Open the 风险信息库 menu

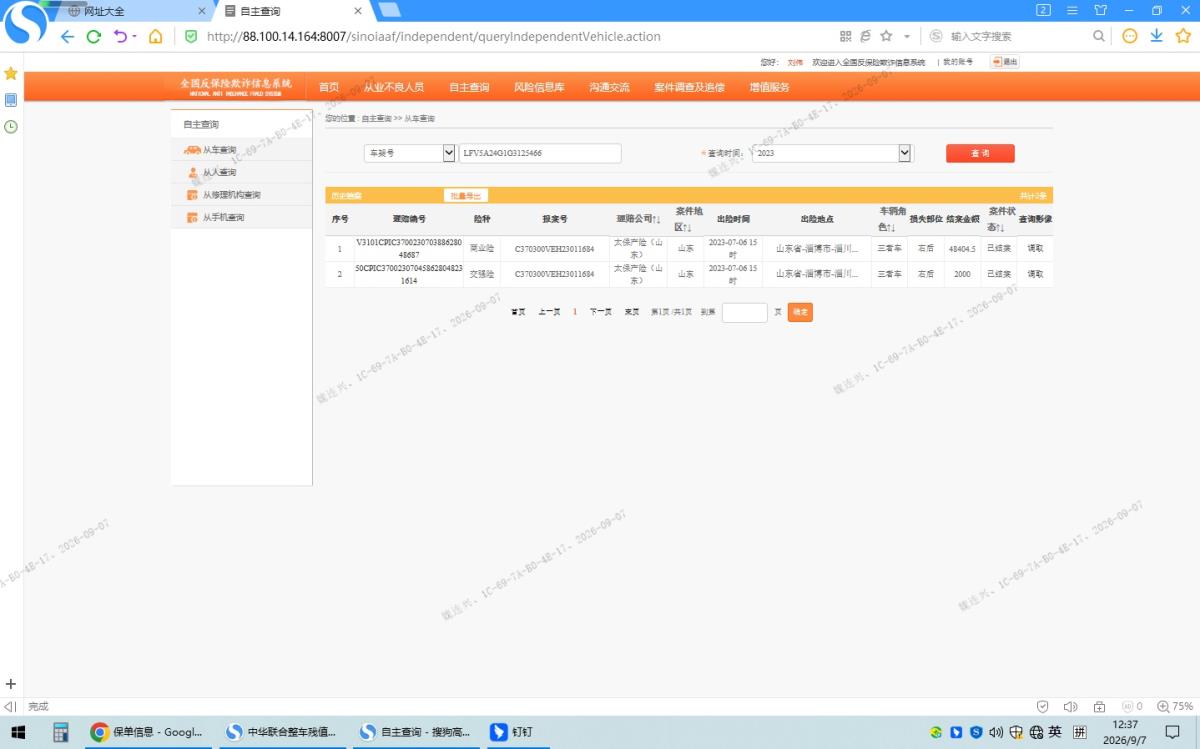coord(539,87)
